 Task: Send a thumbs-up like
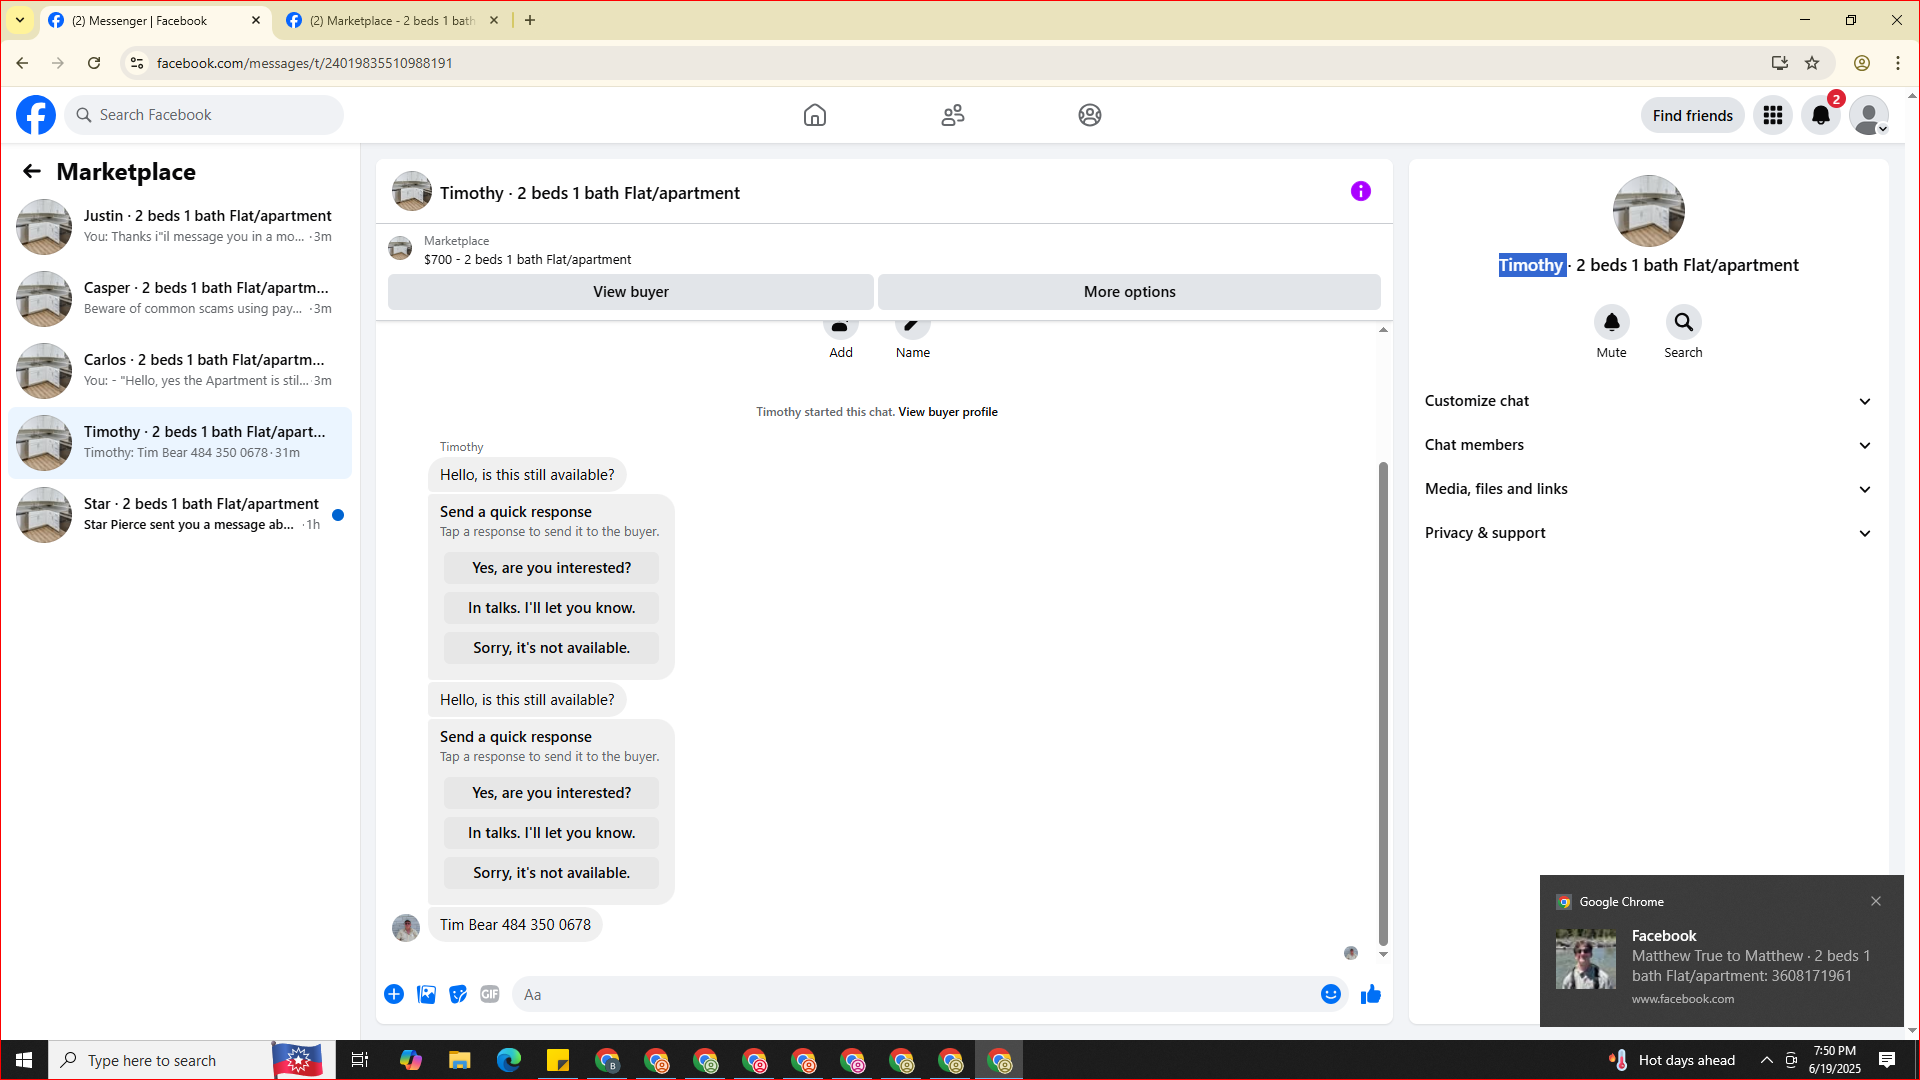tap(1371, 994)
